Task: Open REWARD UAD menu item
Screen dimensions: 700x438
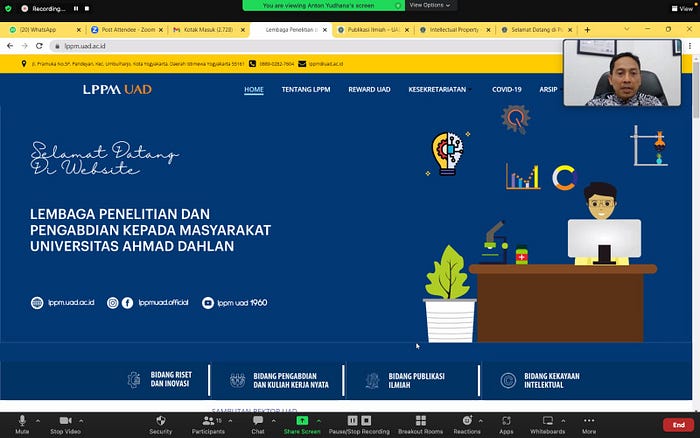Action: (x=369, y=89)
